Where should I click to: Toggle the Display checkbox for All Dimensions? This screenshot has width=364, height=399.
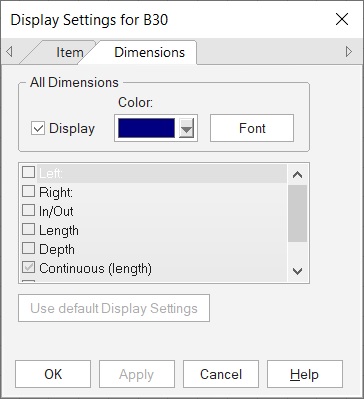click(38, 129)
